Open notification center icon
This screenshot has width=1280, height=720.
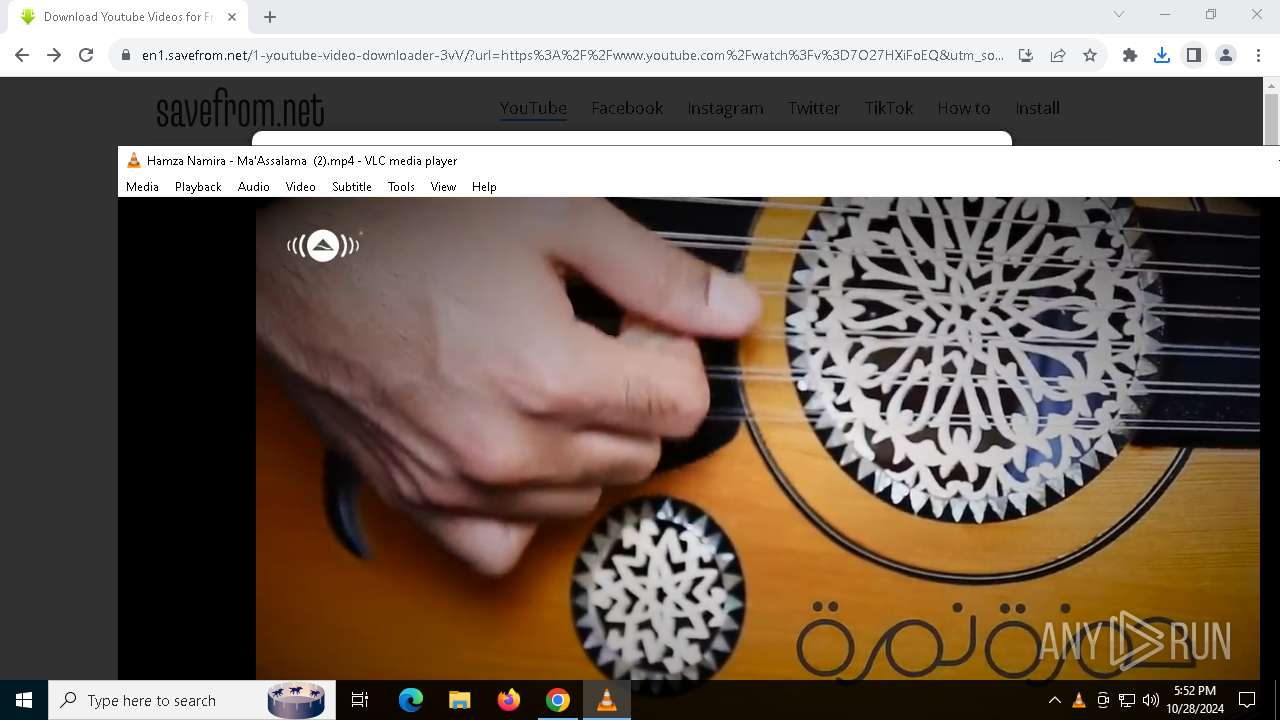1247,700
